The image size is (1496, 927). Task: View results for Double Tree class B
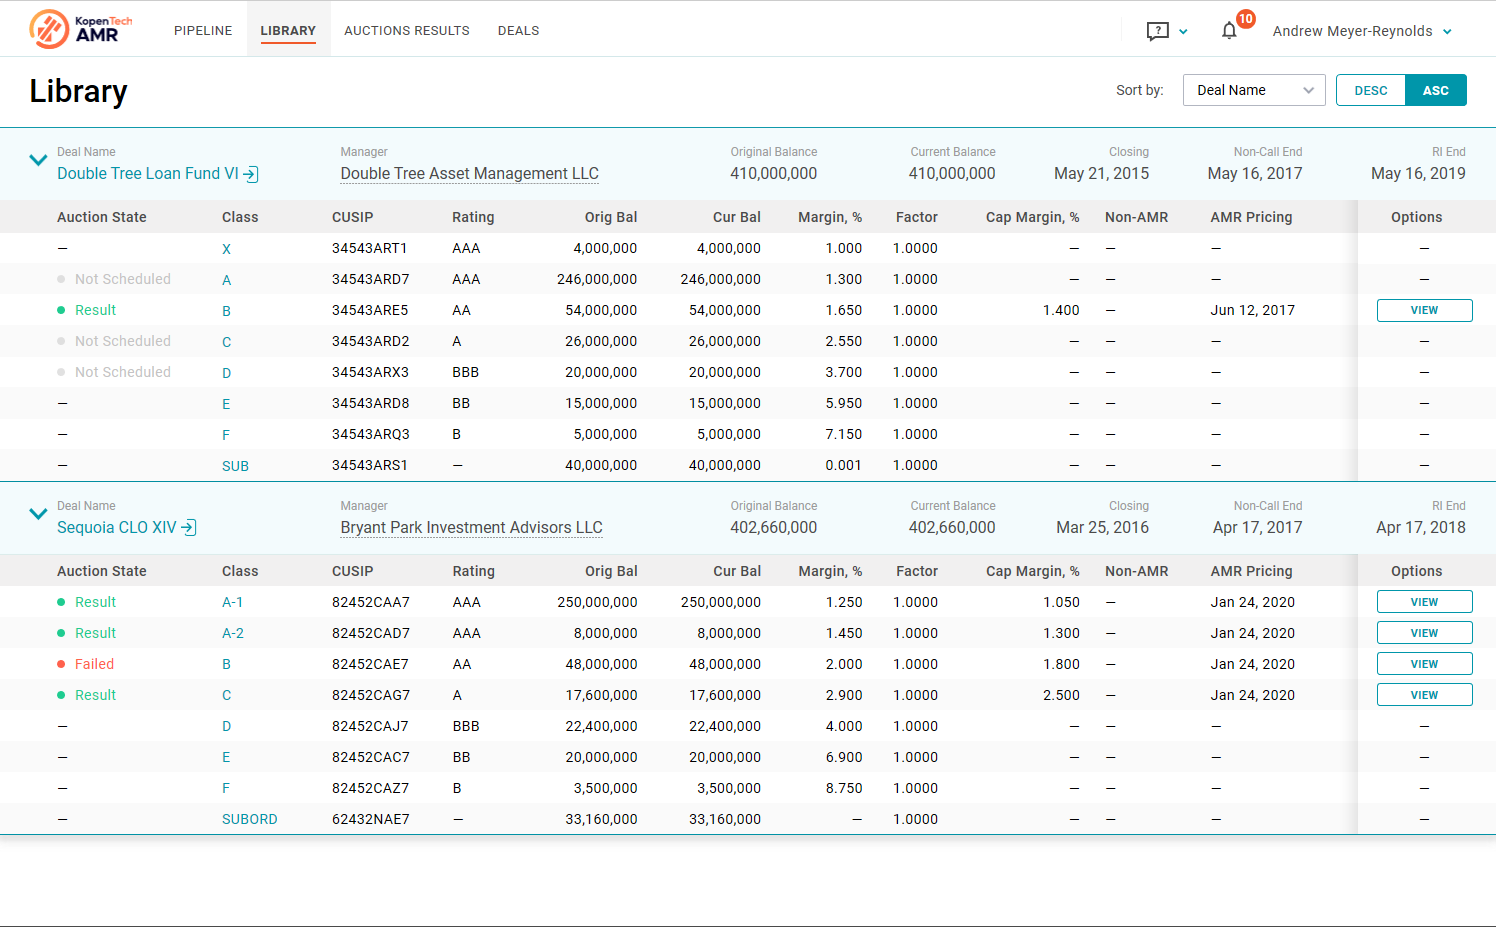[x=1424, y=310]
